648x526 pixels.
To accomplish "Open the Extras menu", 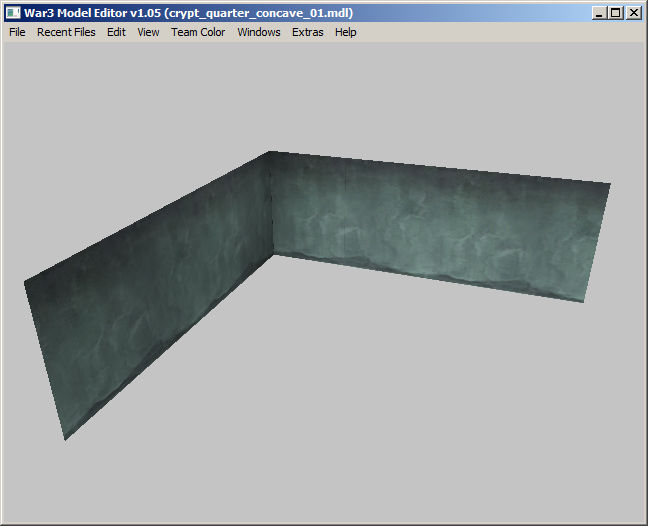I will point(307,32).
